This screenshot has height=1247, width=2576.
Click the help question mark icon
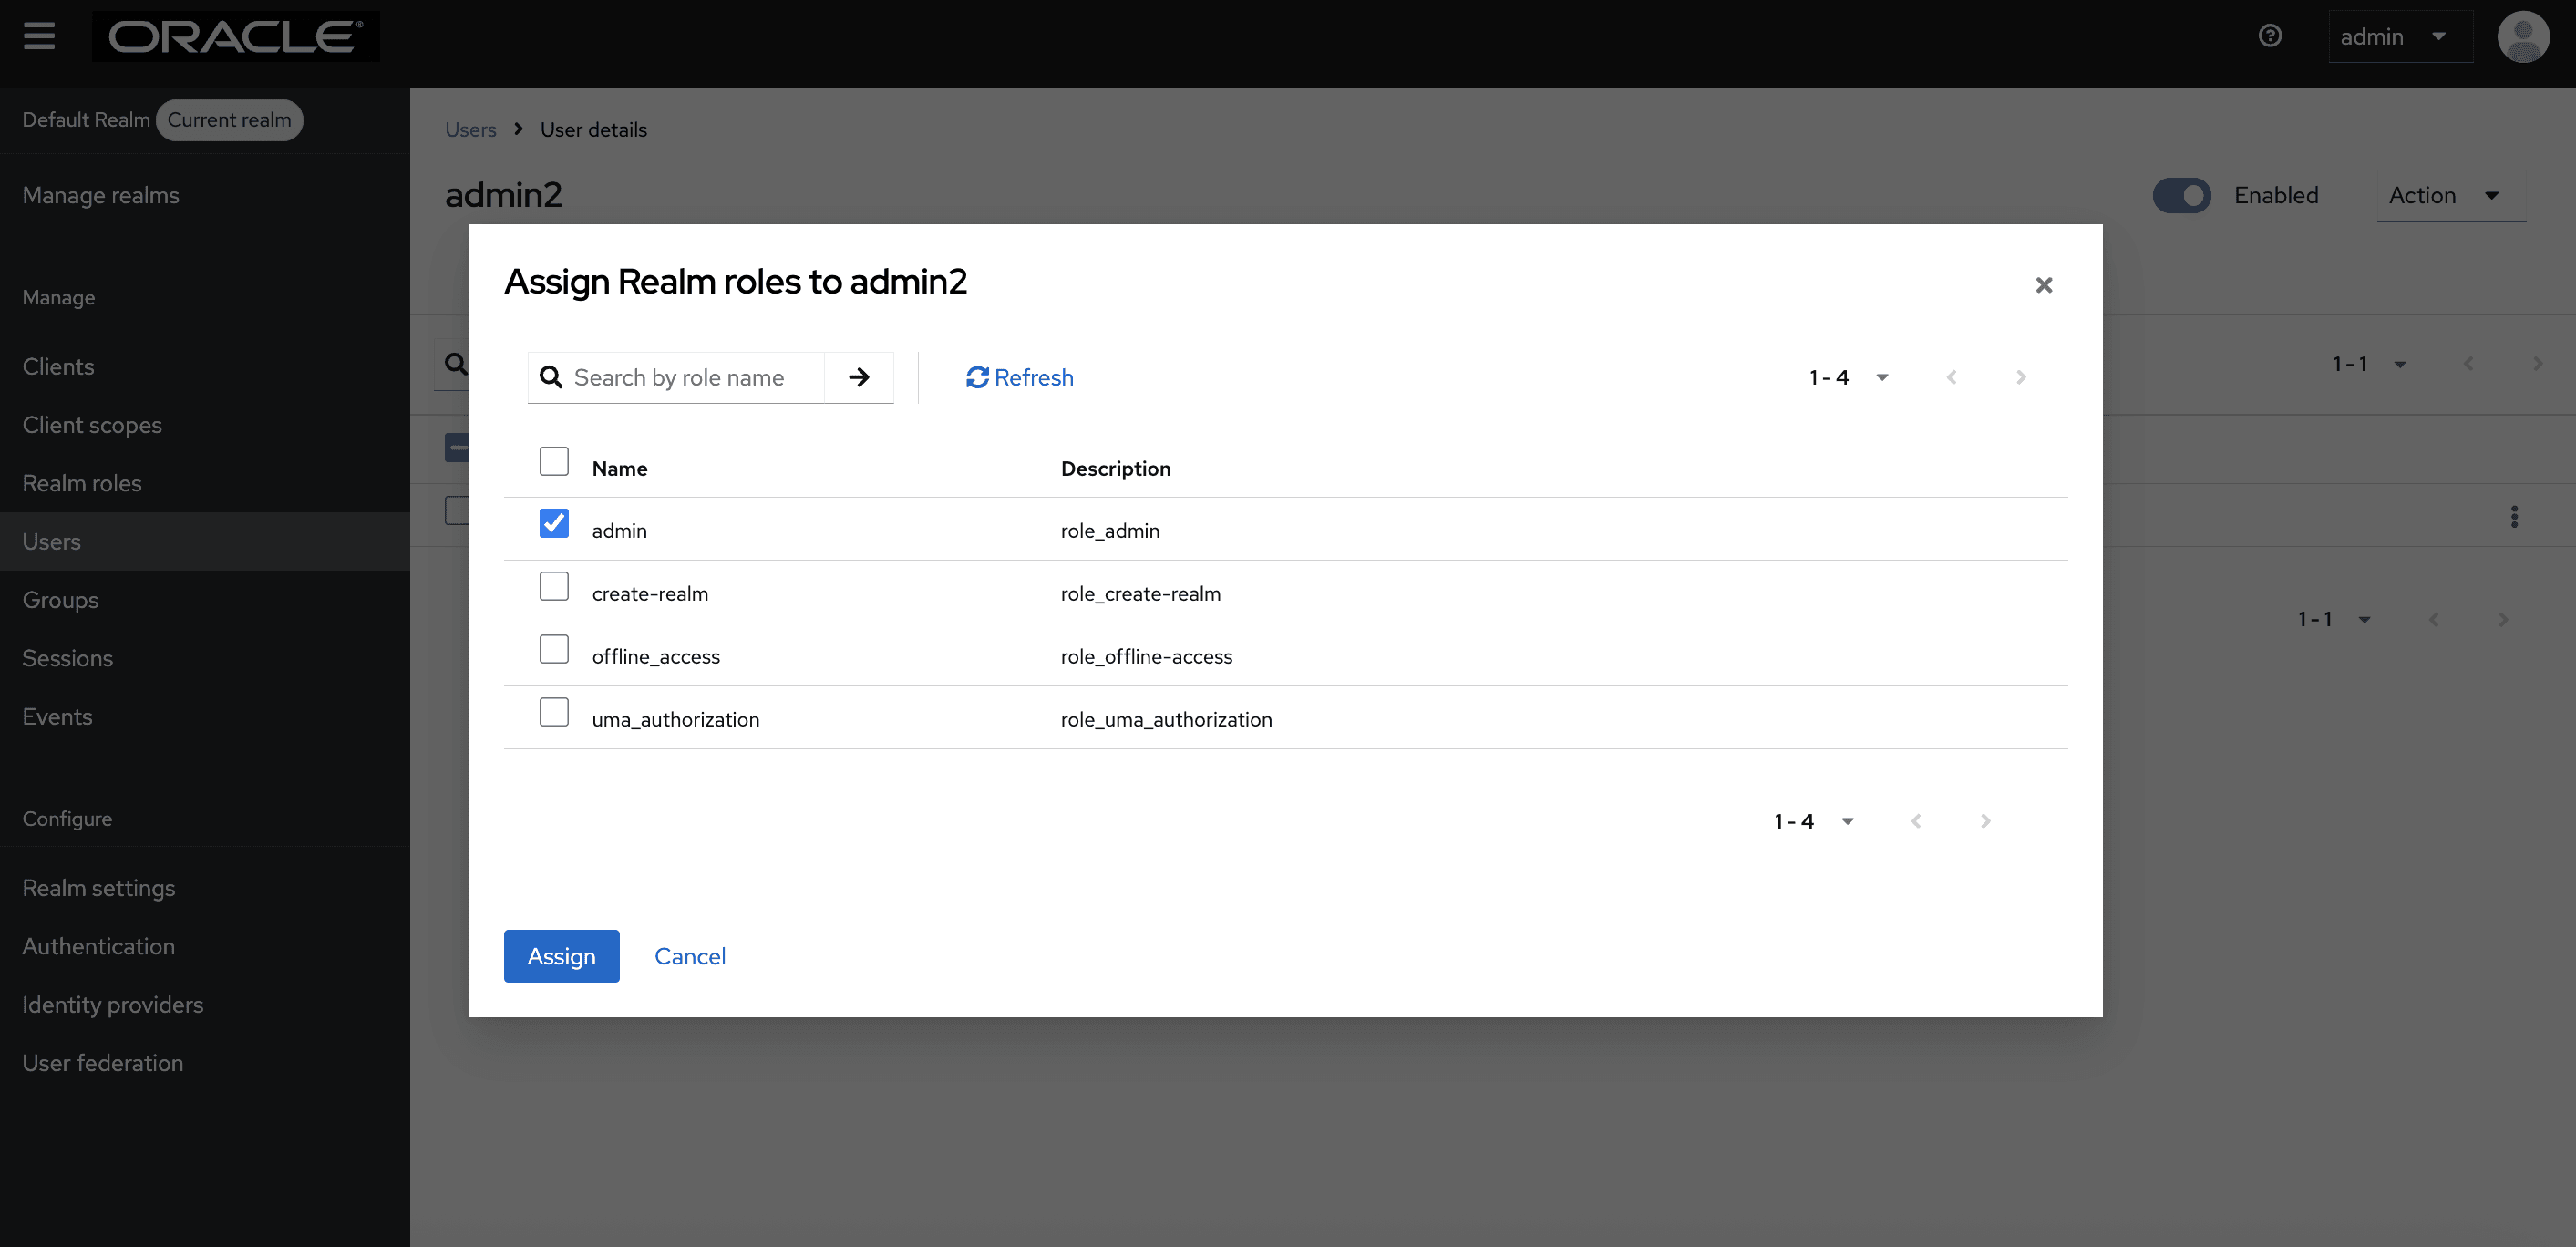[2270, 36]
